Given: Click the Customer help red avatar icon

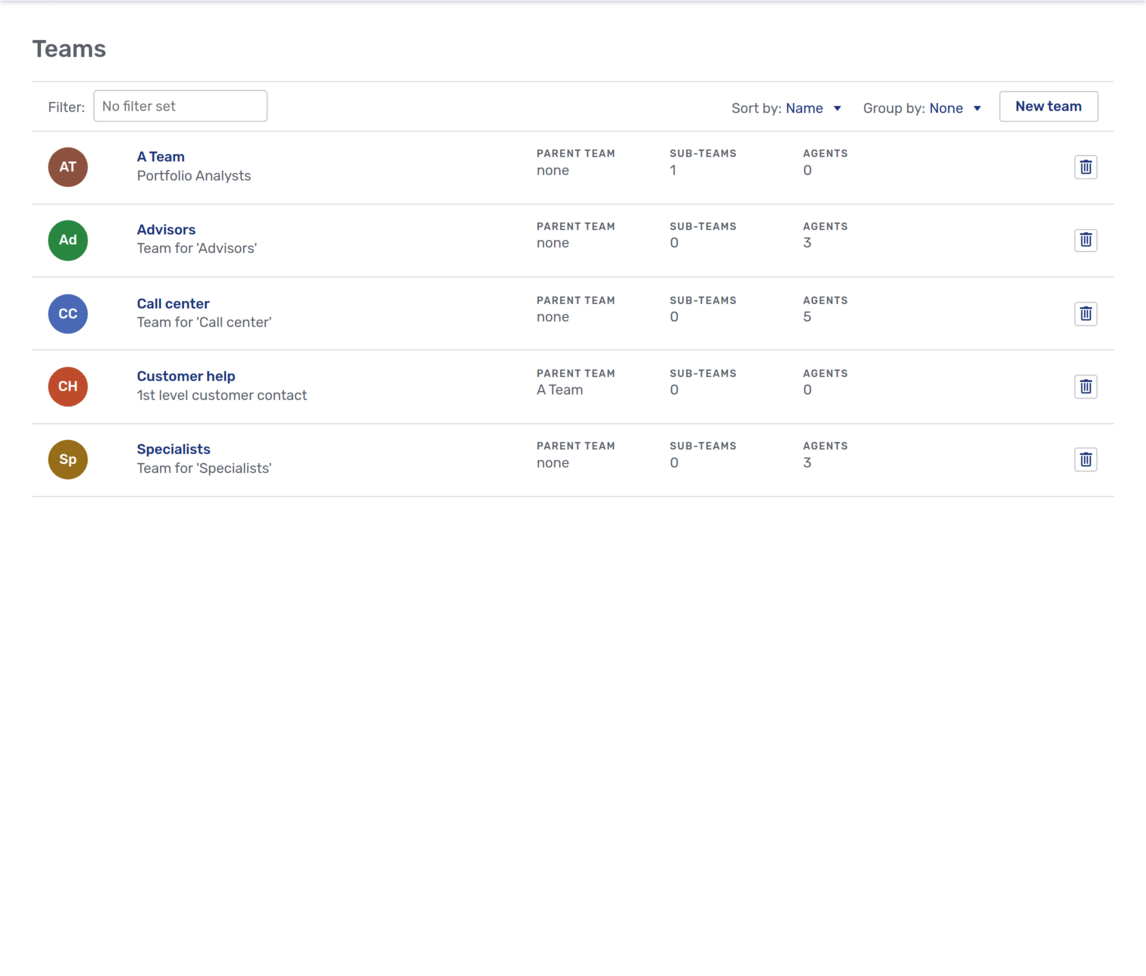Looking at the screenshot, I should [67, 386].
